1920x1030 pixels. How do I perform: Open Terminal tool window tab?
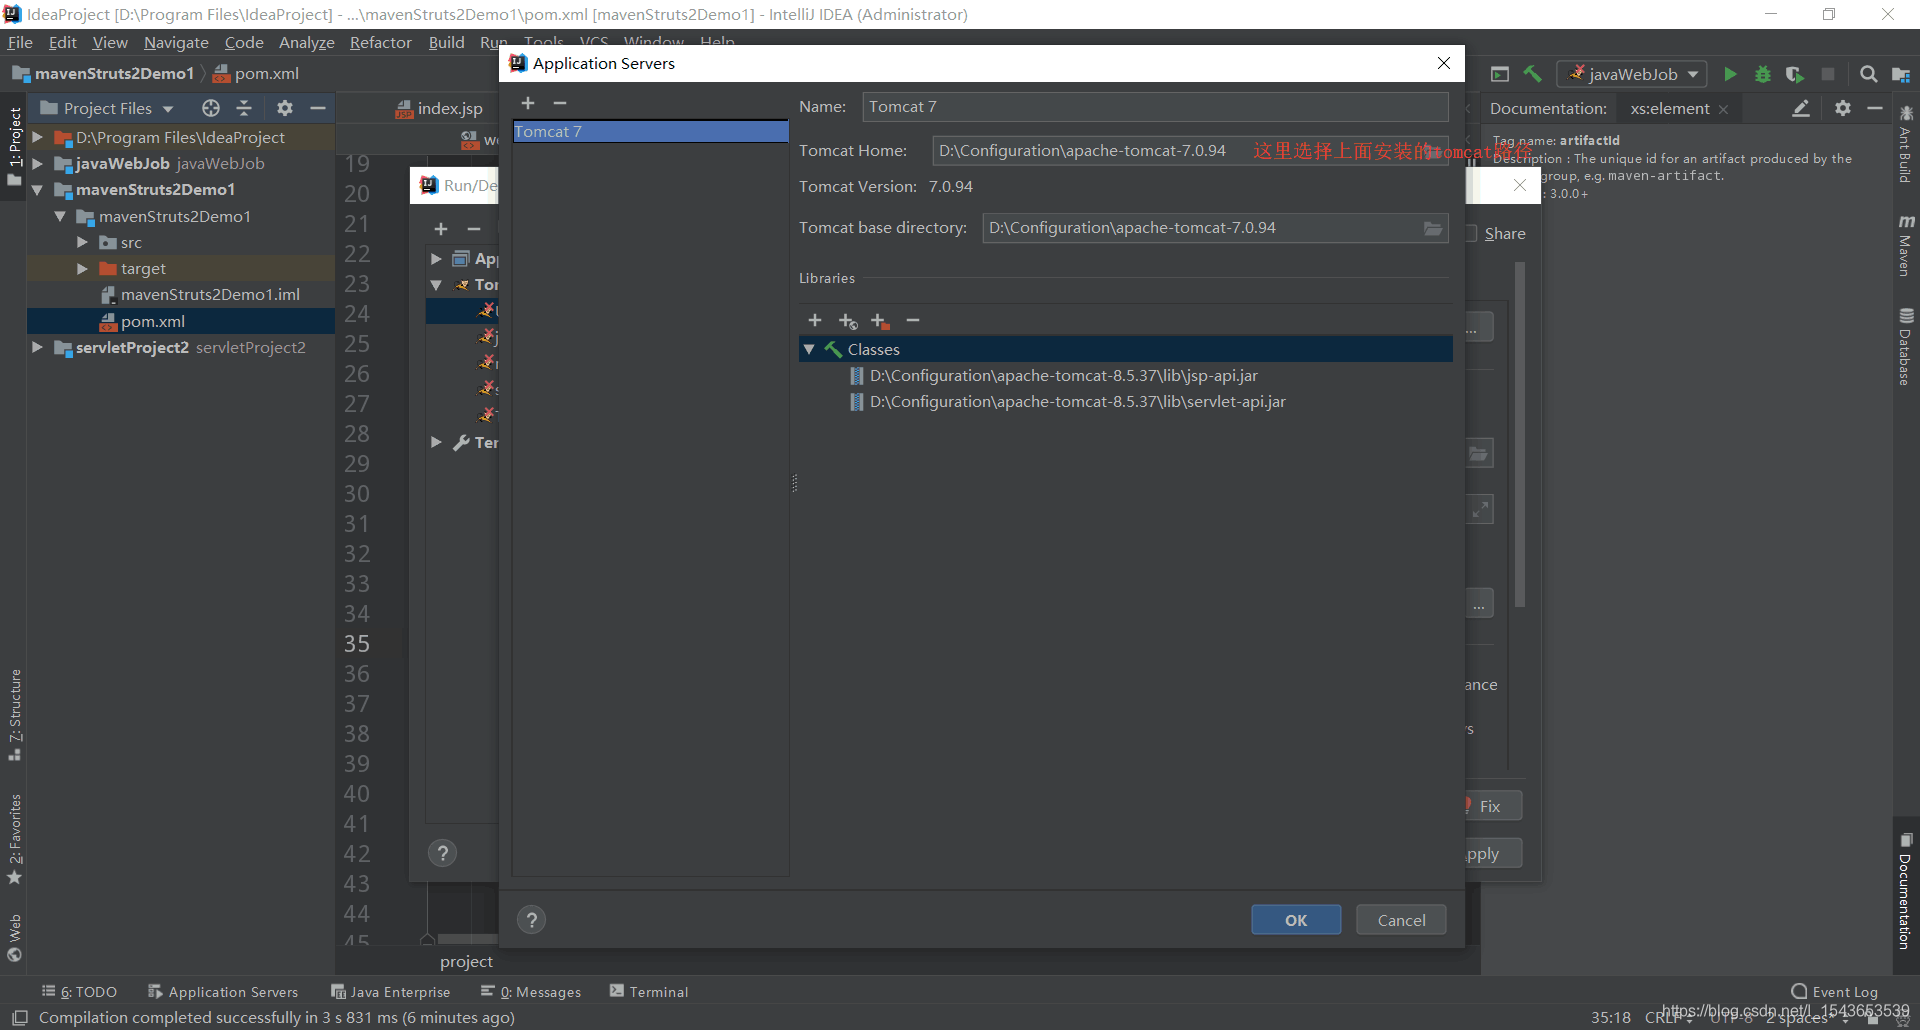tap(649, 992)
